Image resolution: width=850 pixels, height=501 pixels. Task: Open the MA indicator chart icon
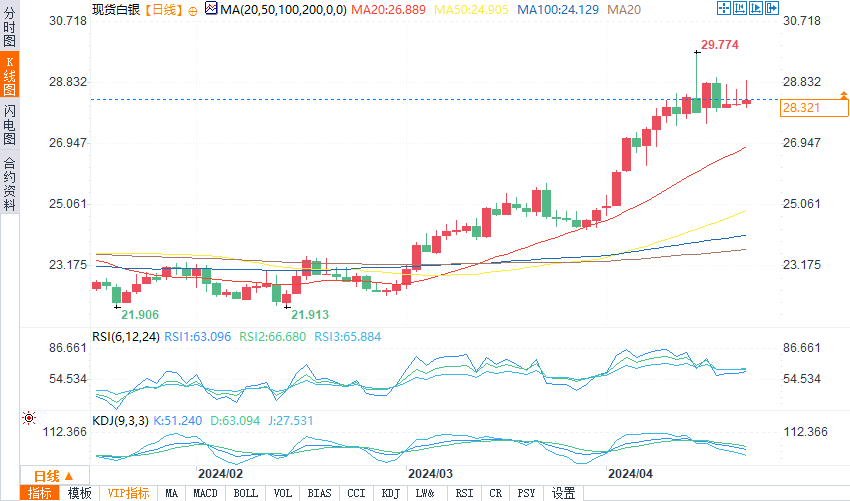pos(211,8)
